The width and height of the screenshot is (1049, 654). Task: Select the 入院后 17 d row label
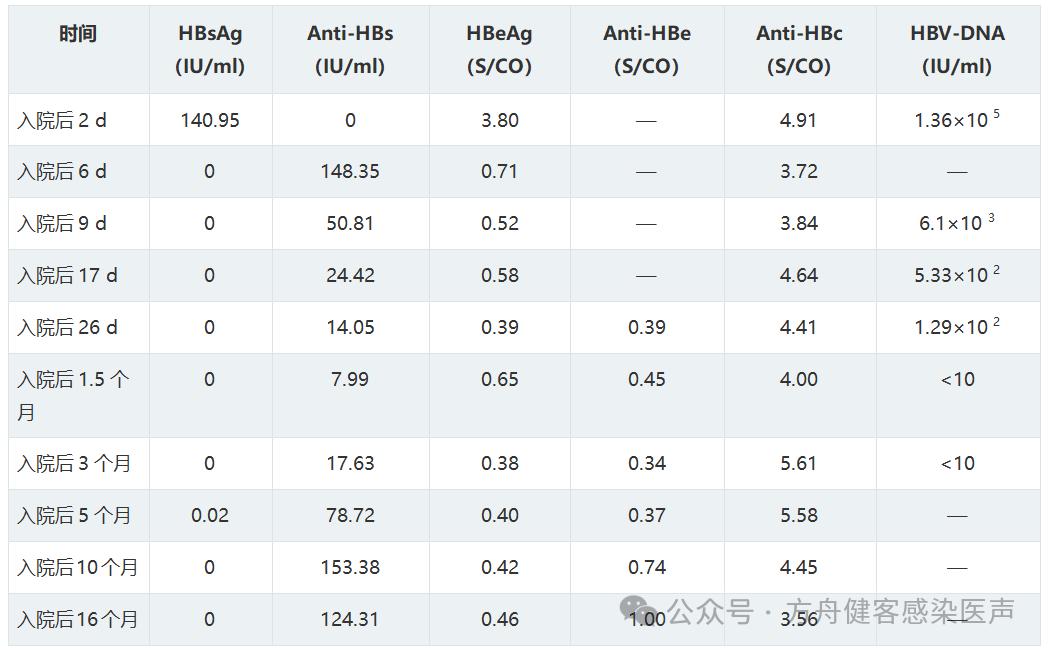(67, 276)
